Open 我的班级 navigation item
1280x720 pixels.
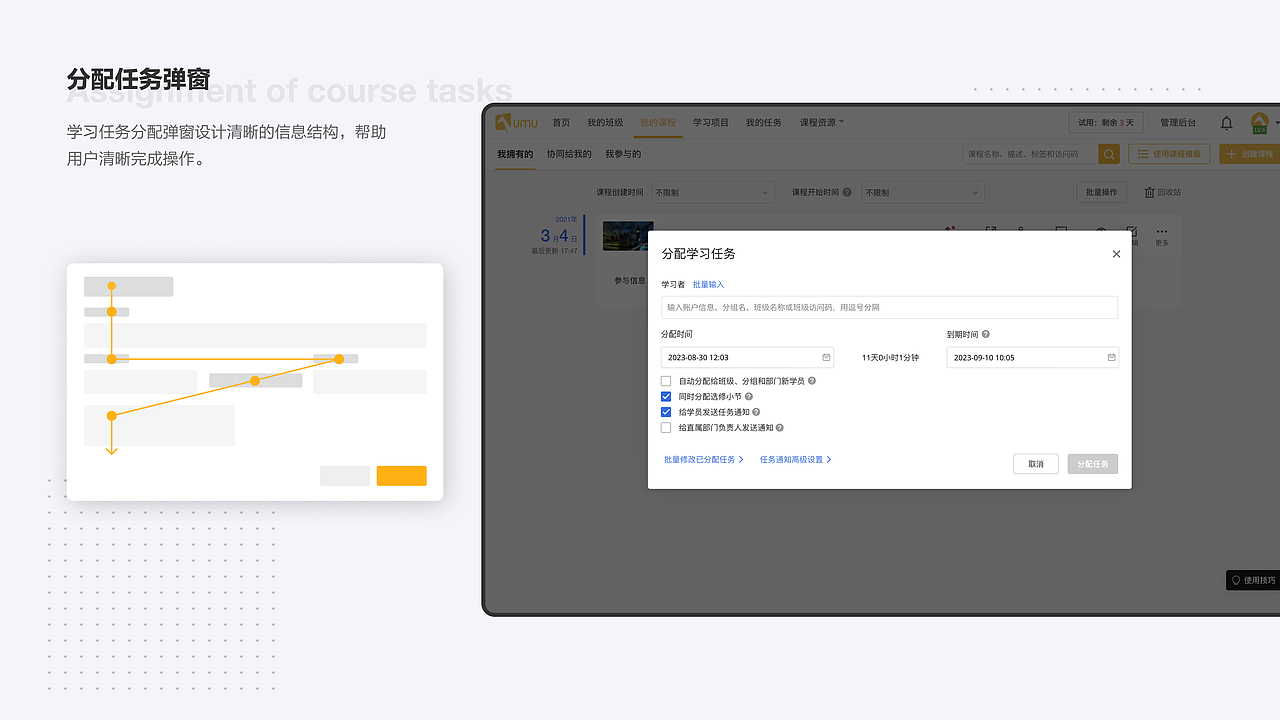coord(605,123)
